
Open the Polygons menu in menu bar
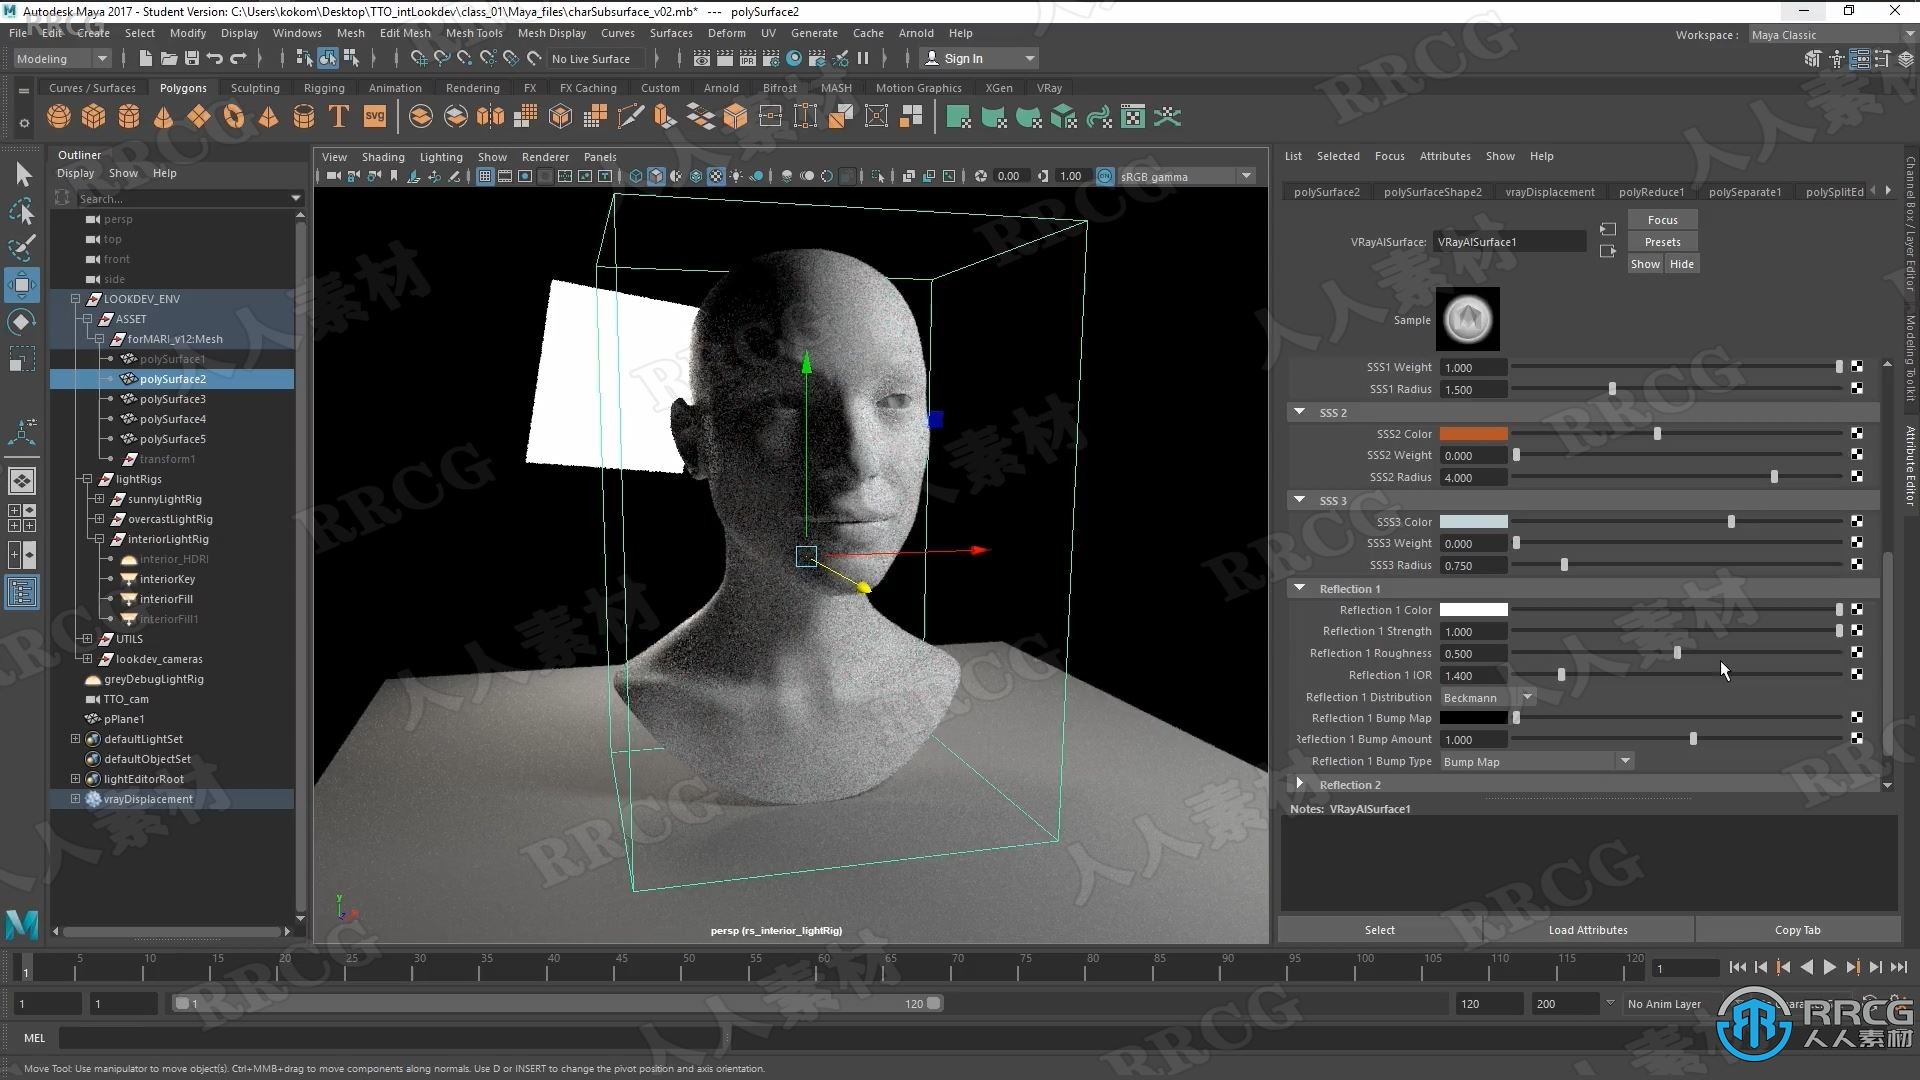[x=182, y=87]
